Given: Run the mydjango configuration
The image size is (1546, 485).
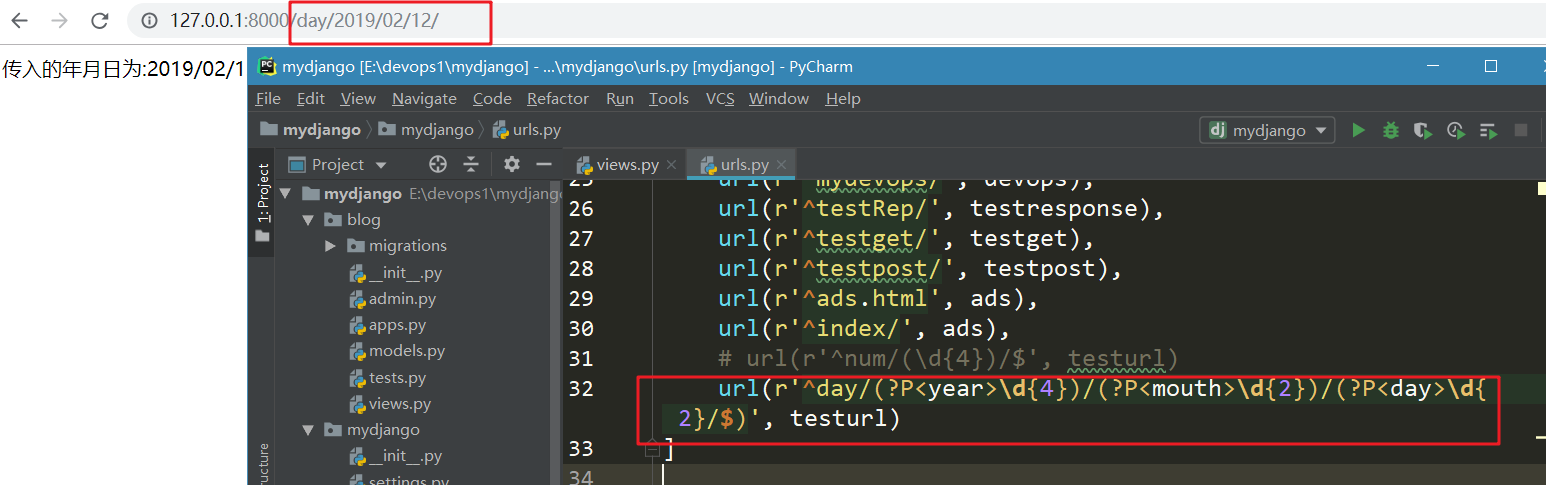Looking at the screenshot, I should [x=1358, y=130].
